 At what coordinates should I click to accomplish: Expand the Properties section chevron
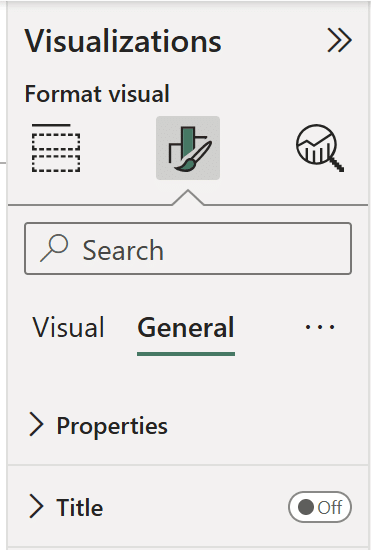[36, 424]
